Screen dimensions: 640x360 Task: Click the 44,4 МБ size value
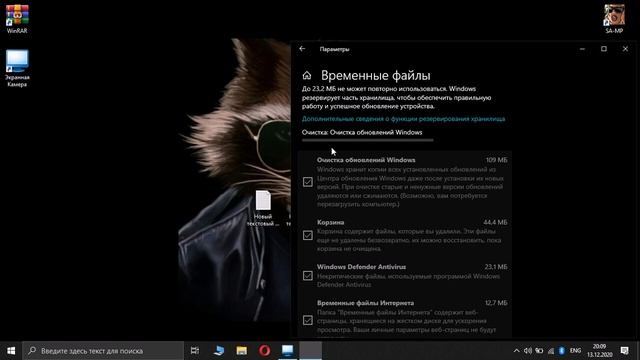pyautogui.click(x=495, y=222)
